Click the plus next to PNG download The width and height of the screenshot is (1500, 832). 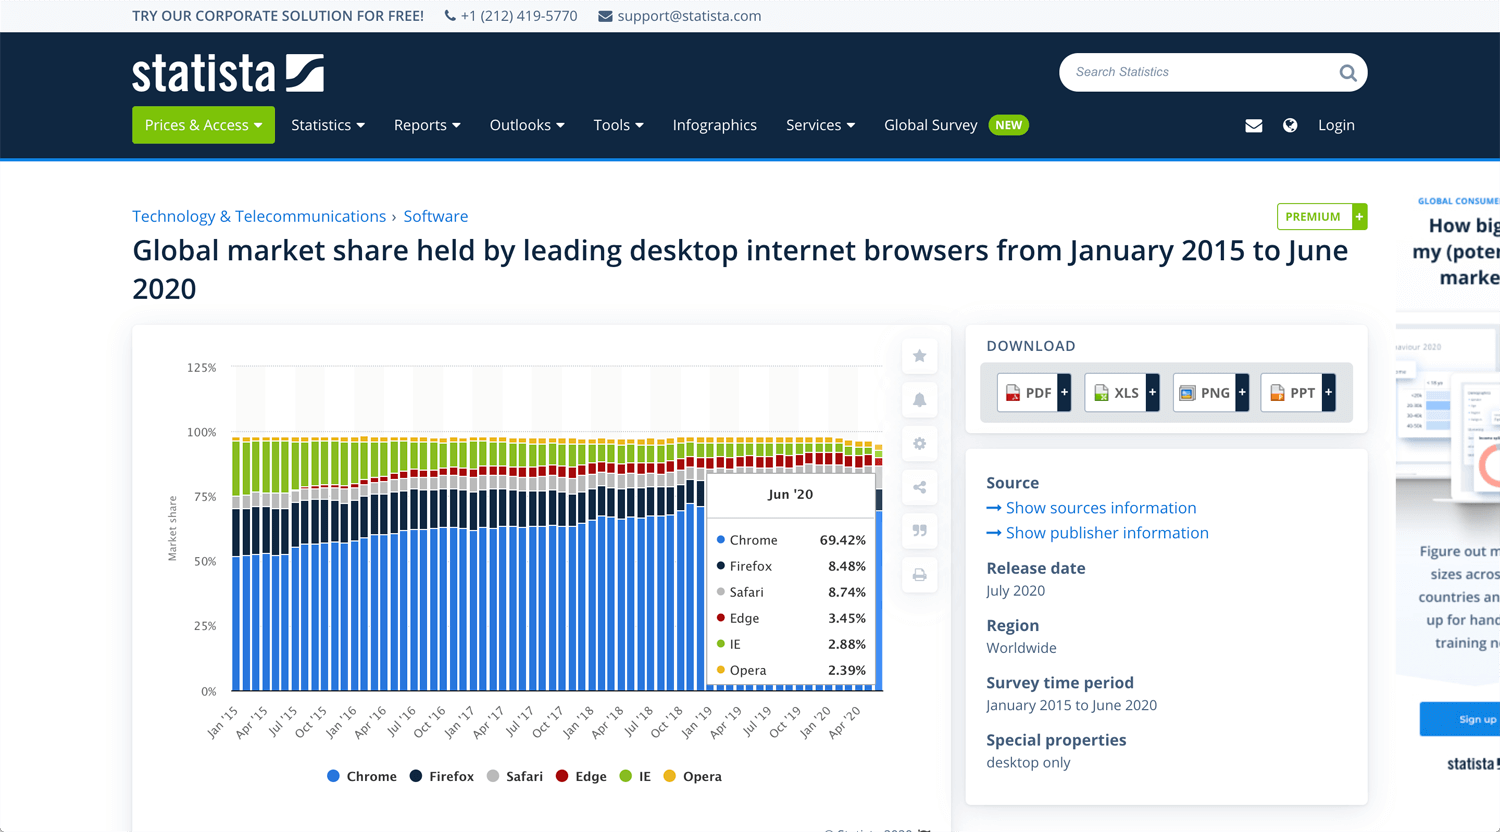pyautogui.click(x=1242, y=393)
